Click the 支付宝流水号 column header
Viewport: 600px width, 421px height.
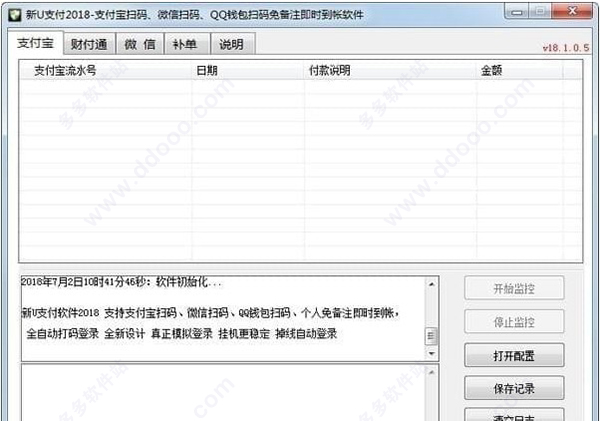105,70
